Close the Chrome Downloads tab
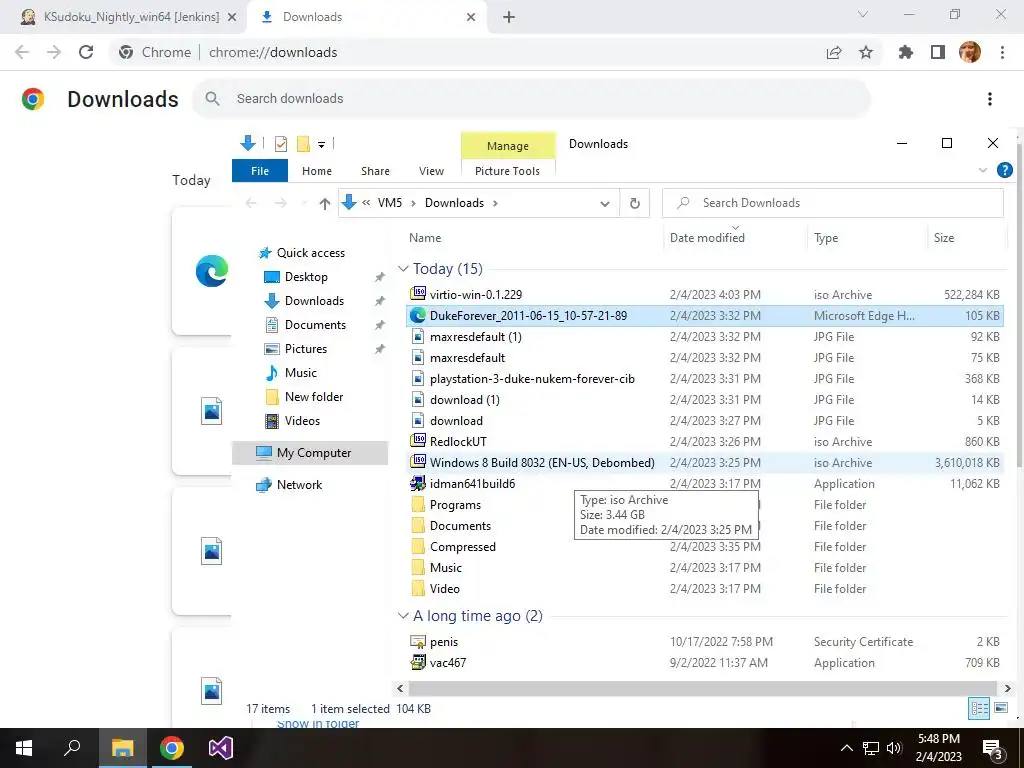1024x768 pixels. [x=471, y=17]
